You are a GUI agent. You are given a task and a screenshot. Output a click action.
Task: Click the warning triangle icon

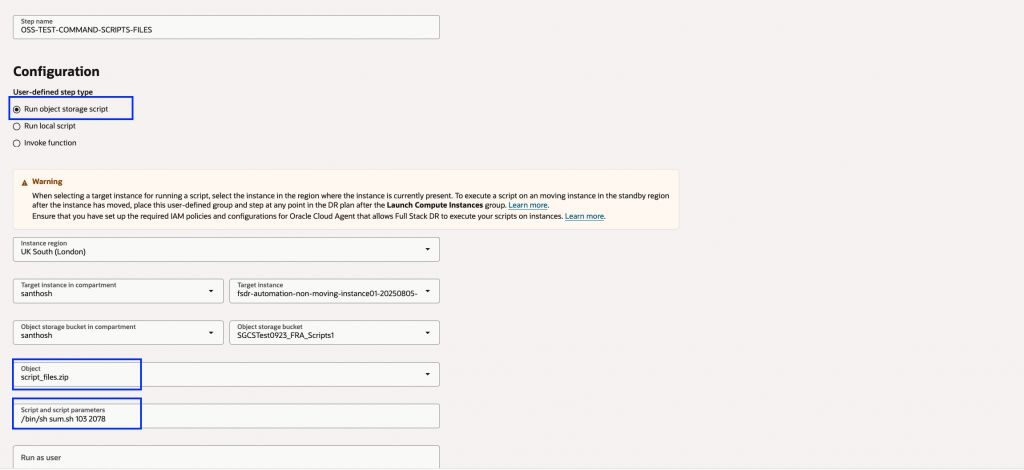tap(24, 182)
